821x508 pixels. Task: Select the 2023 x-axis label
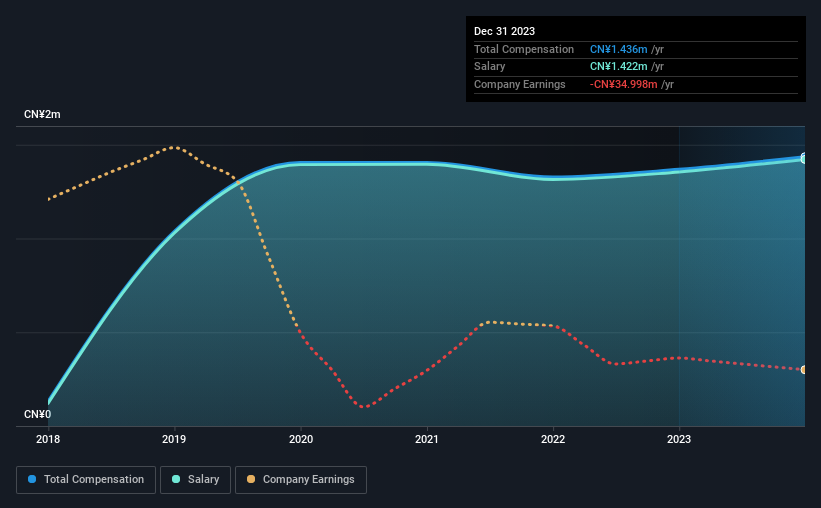click(679, 439)
